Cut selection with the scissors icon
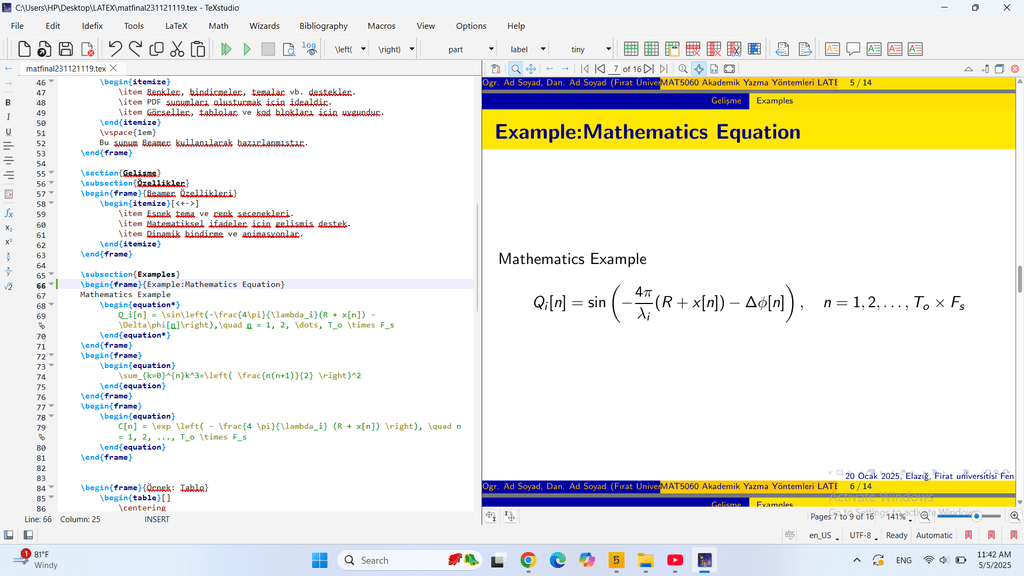 [x=177, y=49]
